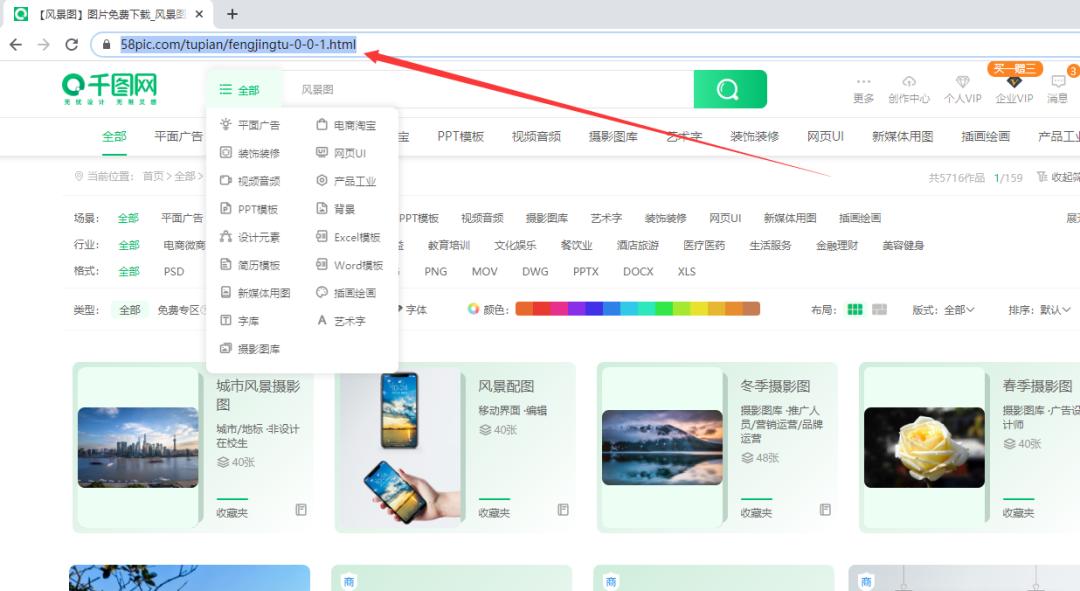The image size is (1080, 591).
Task: Click the 个人VIP diamond icon
Action: pos(962,82)
